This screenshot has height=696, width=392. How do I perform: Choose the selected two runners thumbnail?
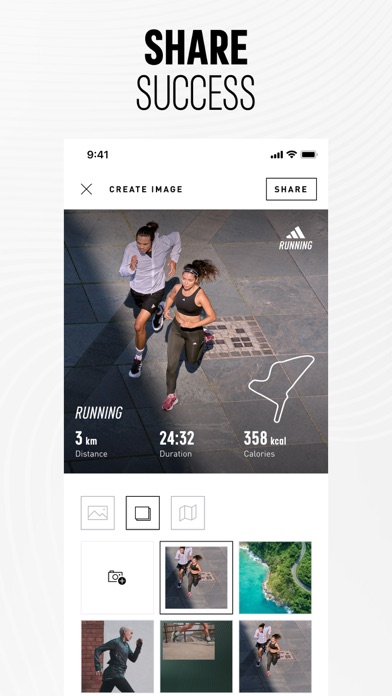196,577
